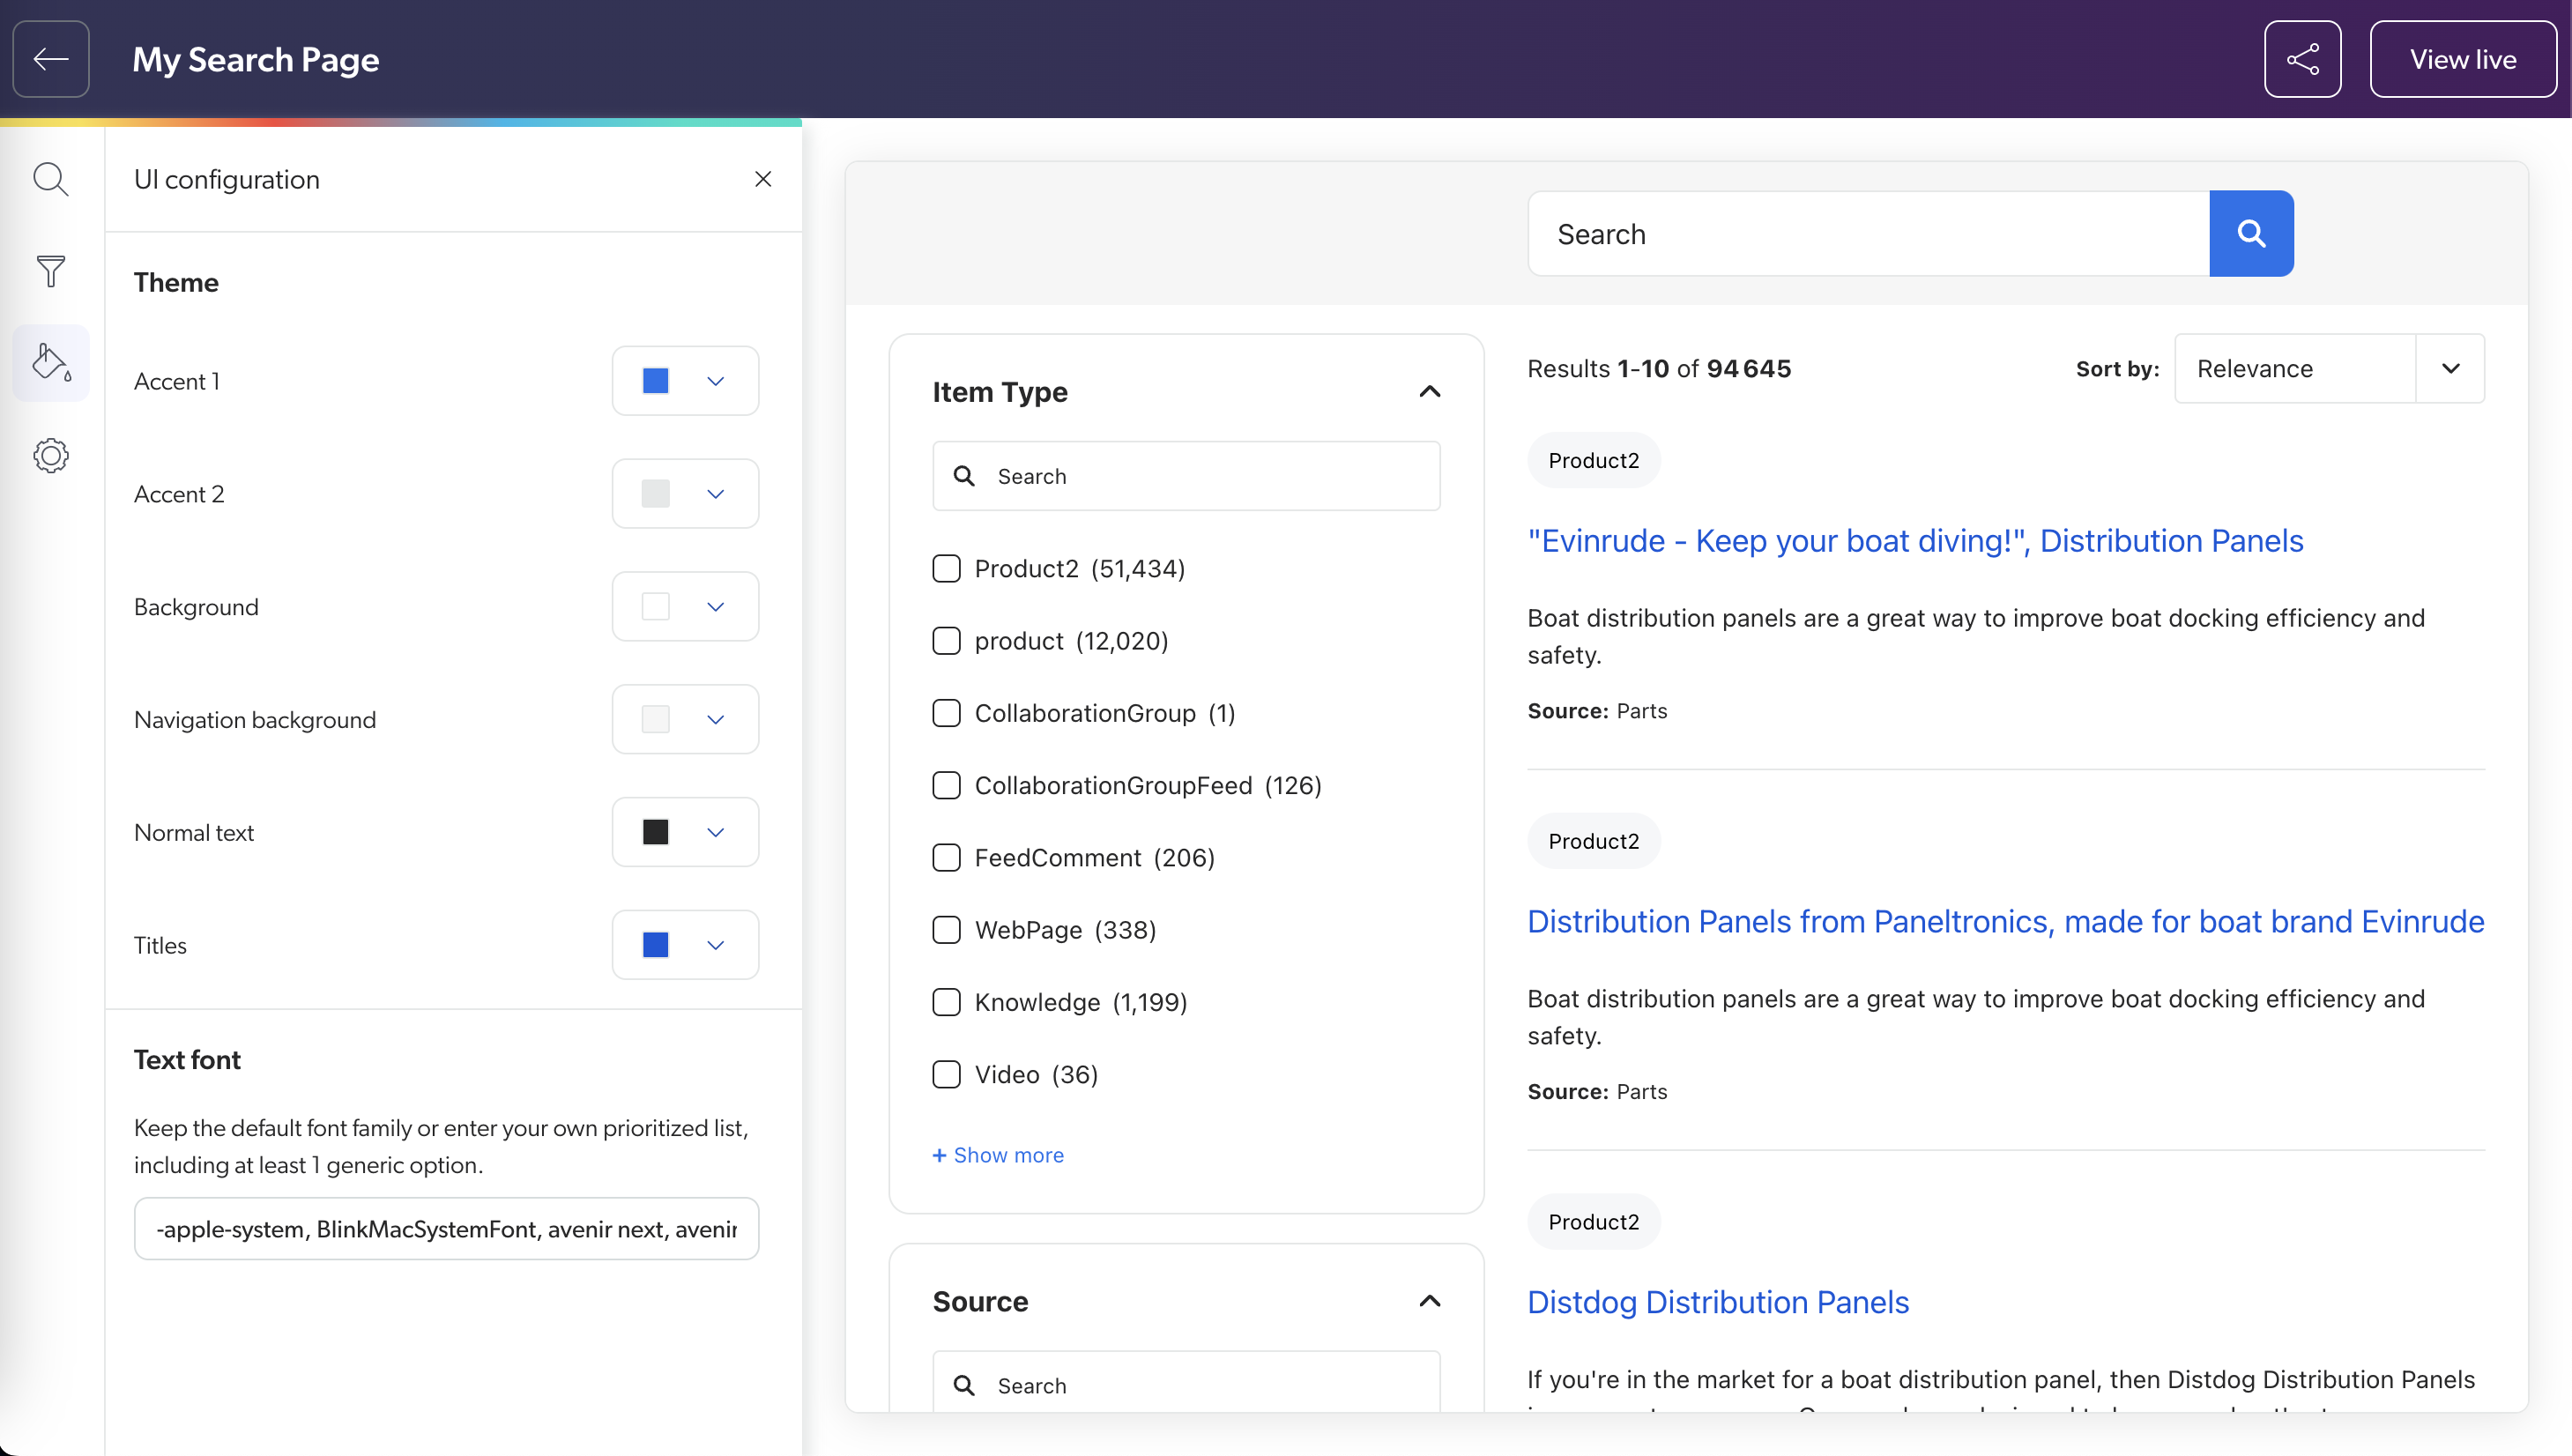The width and height of the screenshot is (2572, 1456).
Task: Open the Background color dropdown arrow
Action: click(x=716, y=607)
